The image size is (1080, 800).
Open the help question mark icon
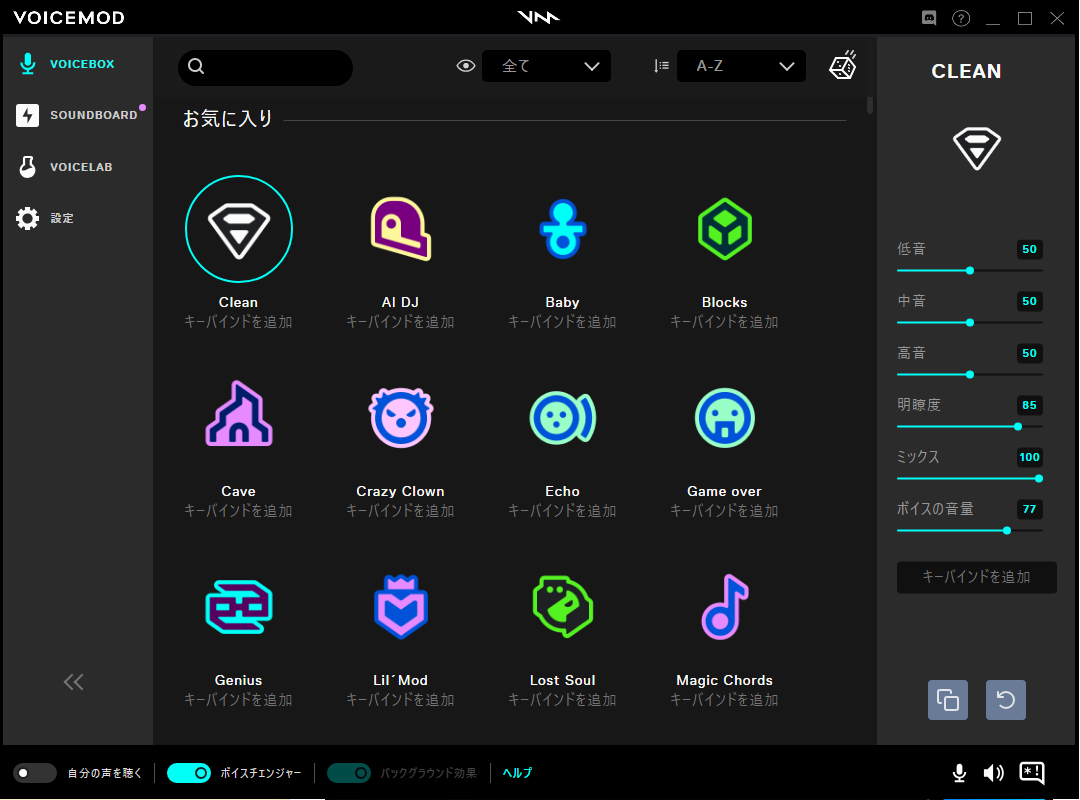click(x=961, y=18)
